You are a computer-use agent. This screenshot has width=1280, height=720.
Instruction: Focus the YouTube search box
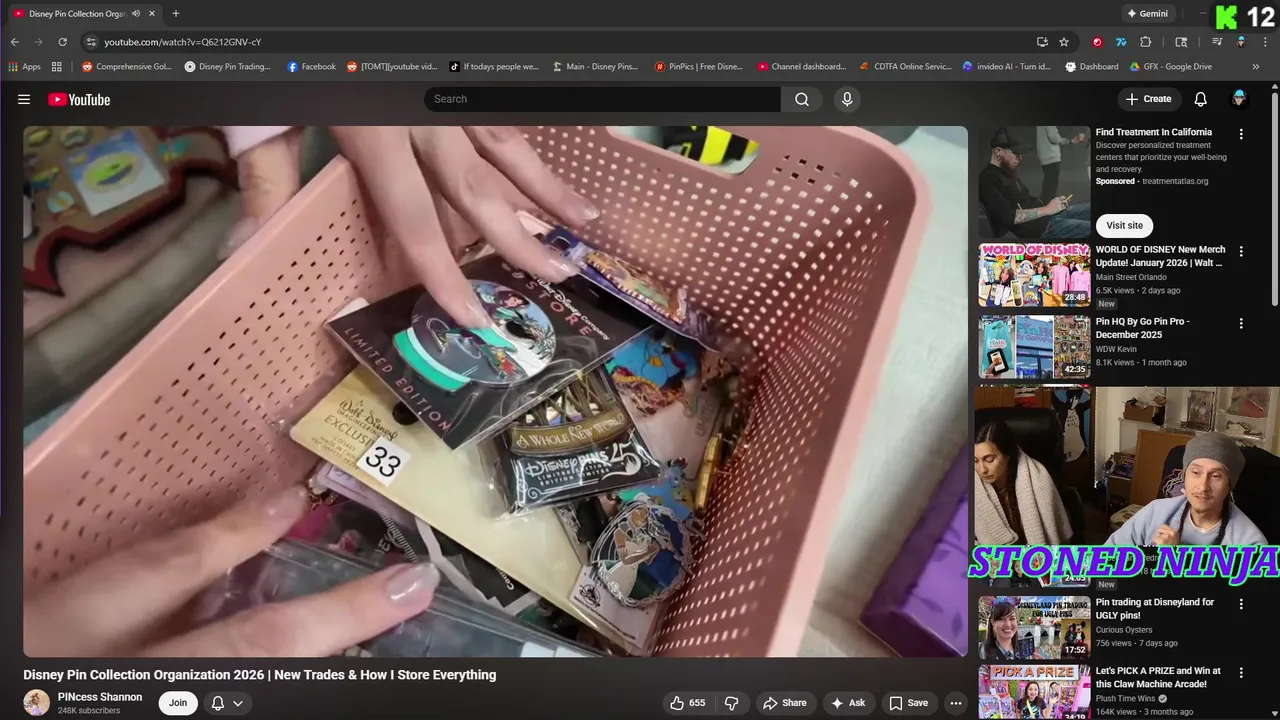[602, 99]
